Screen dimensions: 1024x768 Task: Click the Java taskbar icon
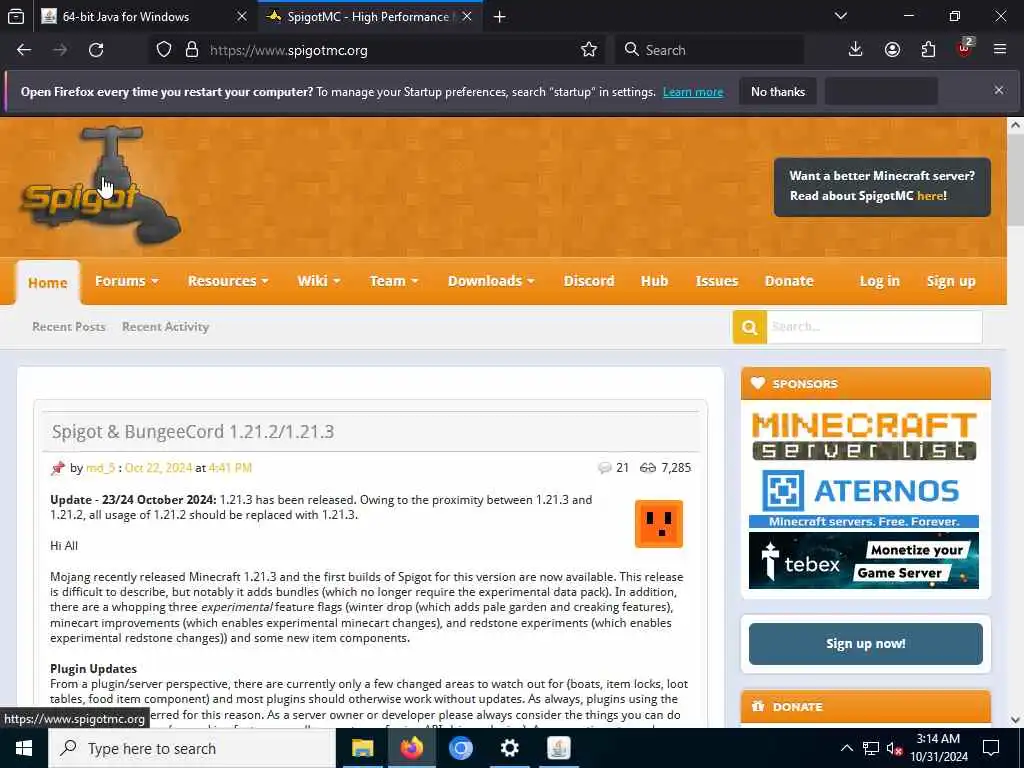pos(558,748)
